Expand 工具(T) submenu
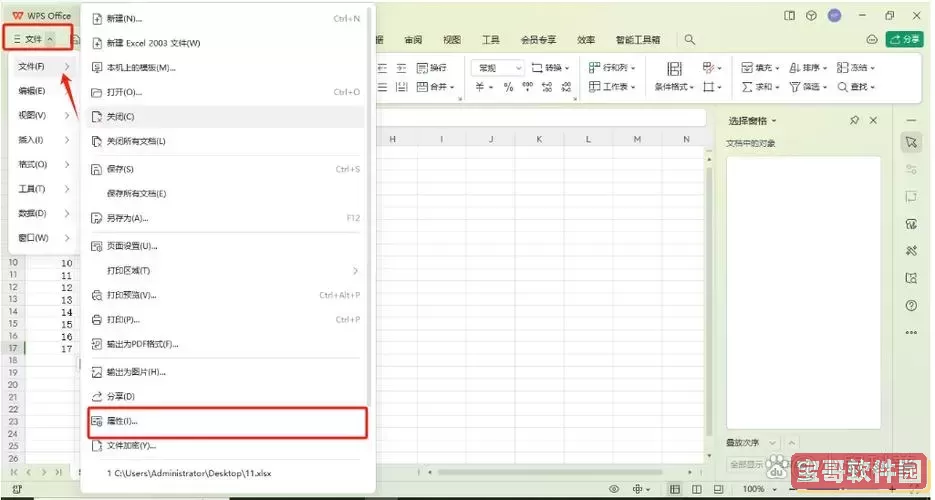Image resolution: width=935 pixels, height=500 pixels. [x=44, y=189]
